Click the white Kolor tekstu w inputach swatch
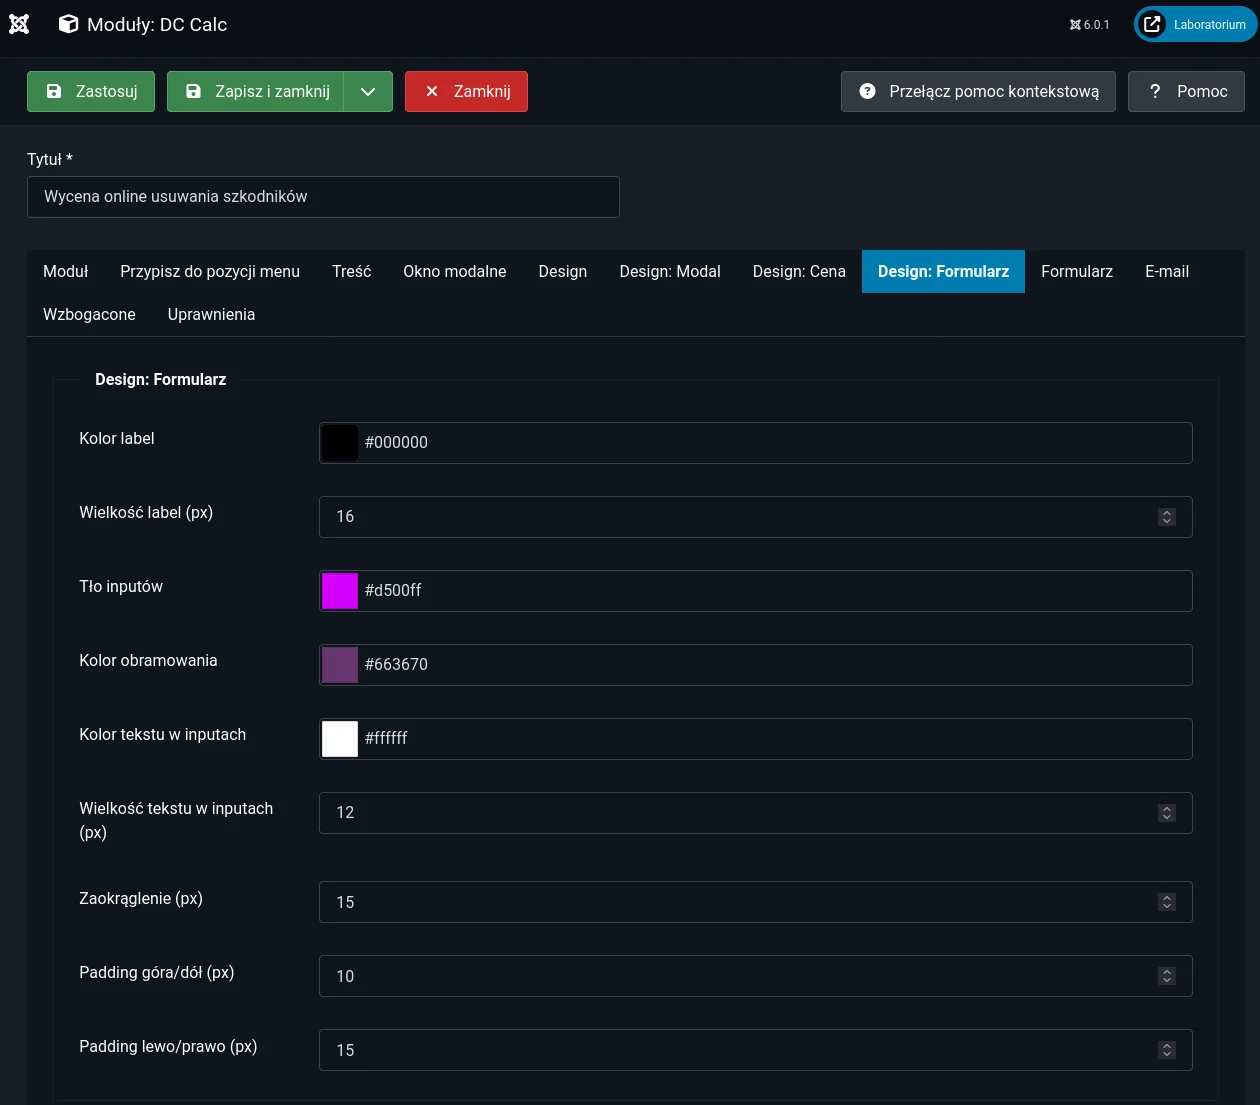Image resolution: width=1260 pixels, height=1105 pixels. click(x=340, y=739)
